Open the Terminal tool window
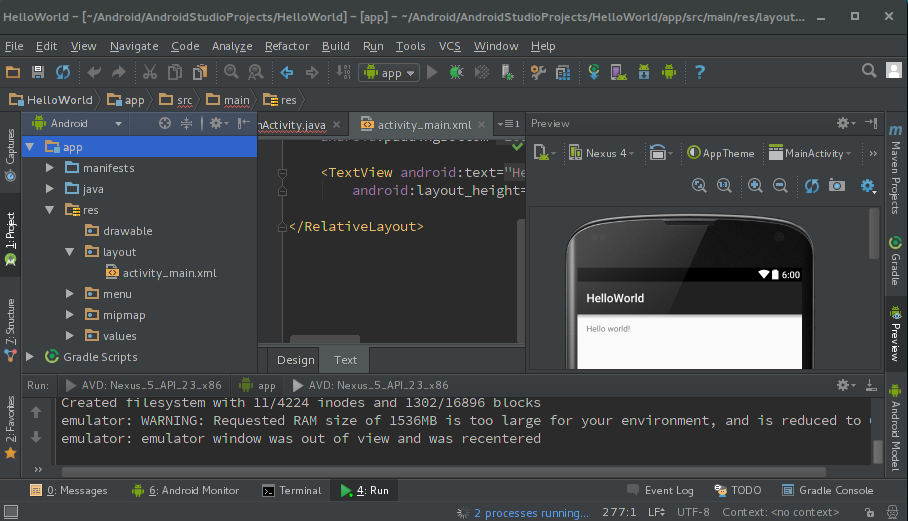 coord(291,490)
